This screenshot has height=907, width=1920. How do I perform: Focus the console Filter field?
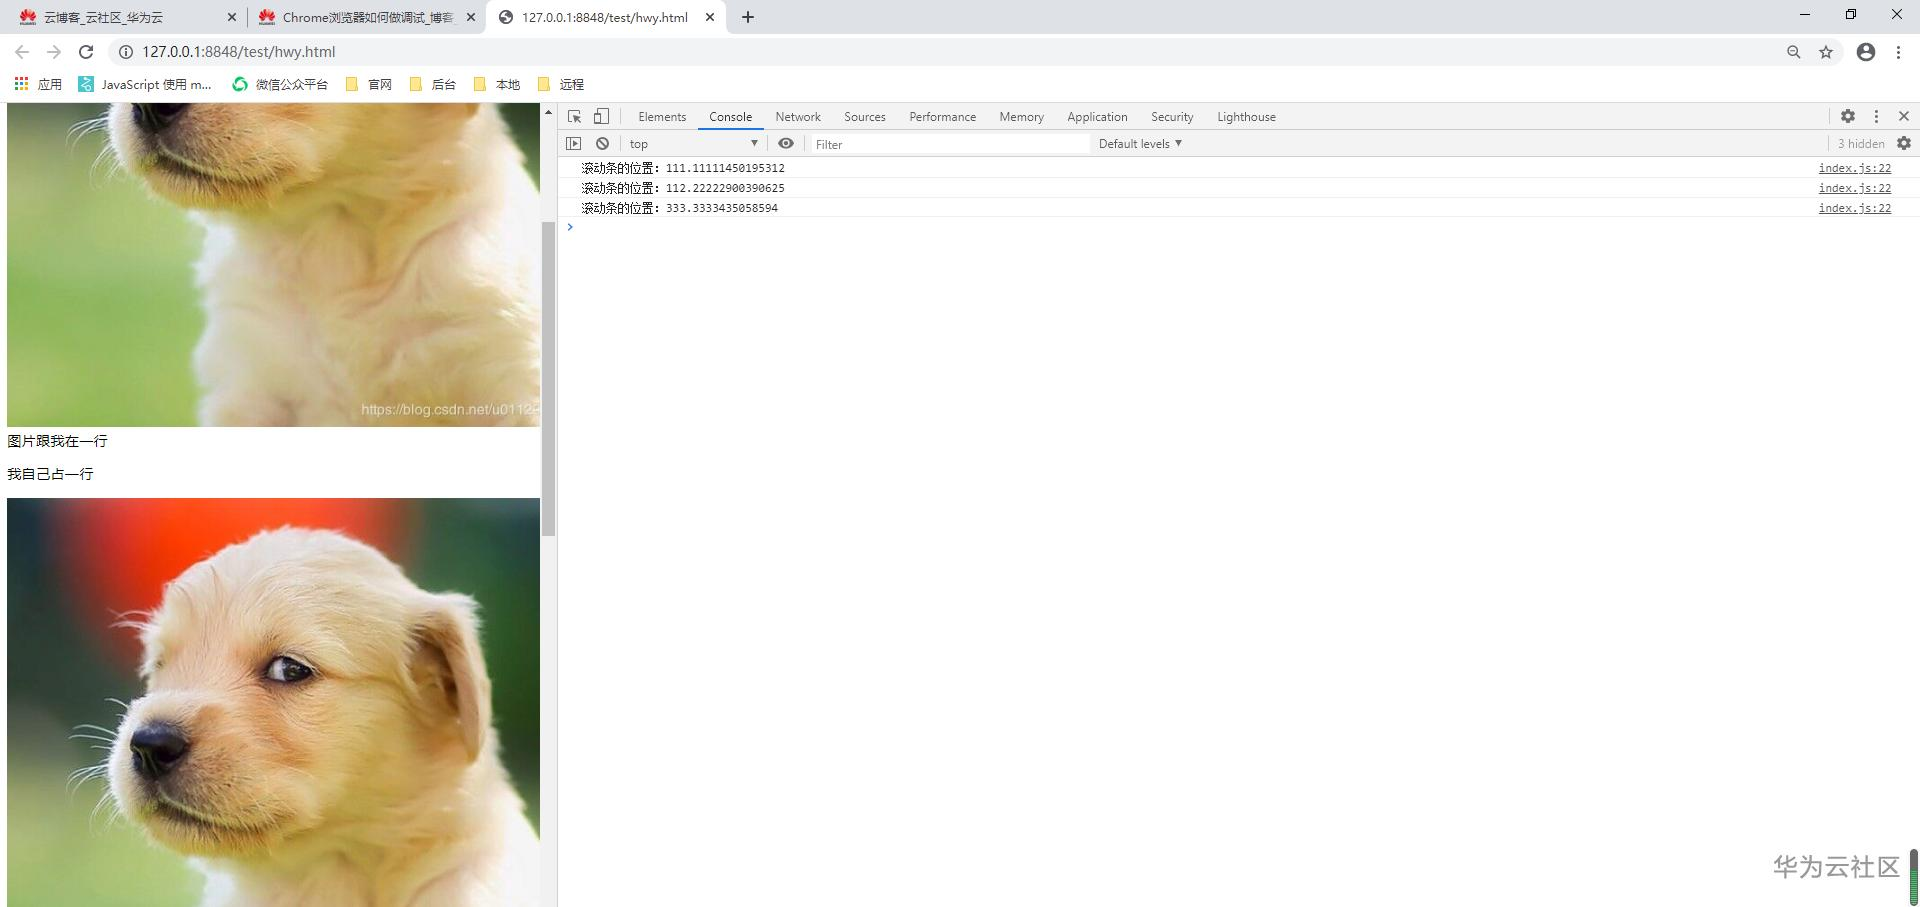pyautogui.click(x=949, y=144)
